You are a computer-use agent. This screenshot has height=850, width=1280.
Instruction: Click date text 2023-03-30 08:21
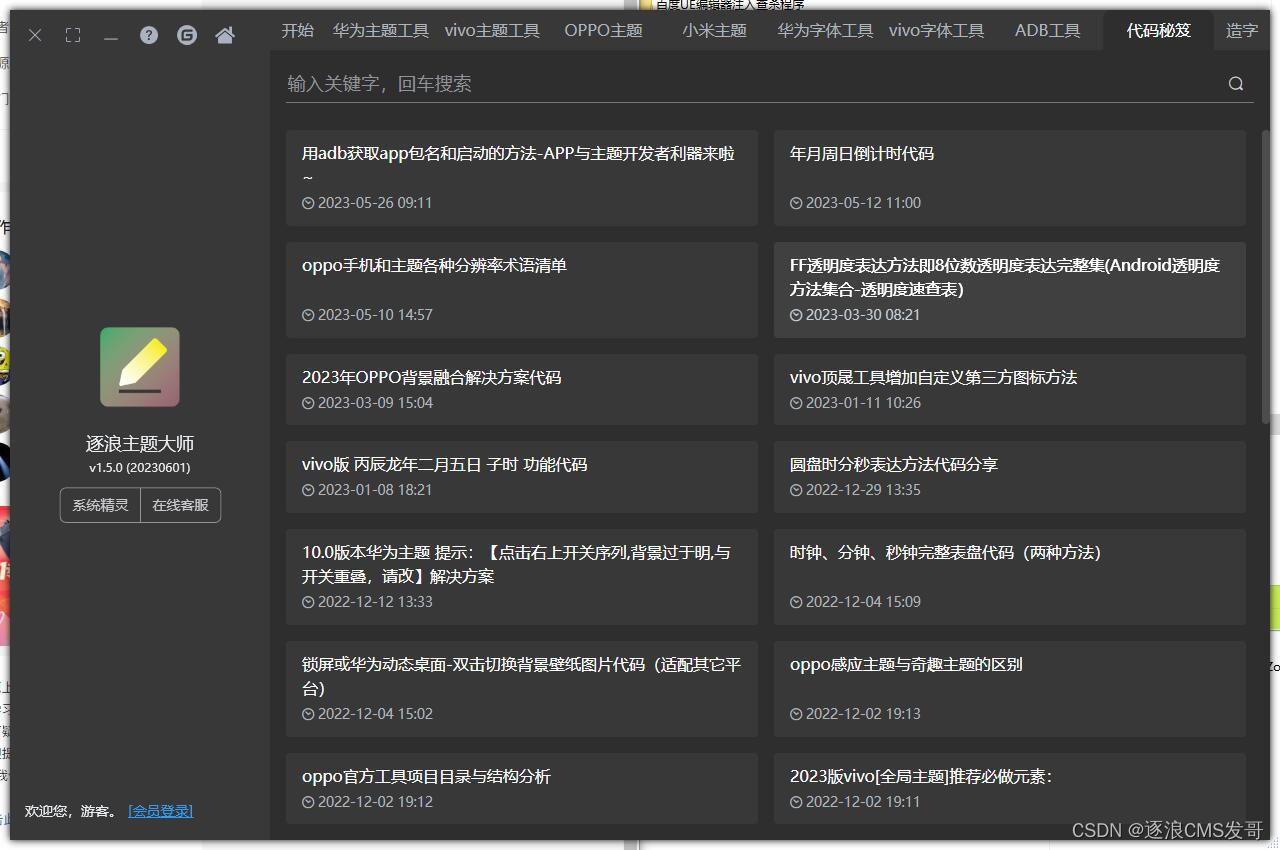pyautogui.click(x=863, y=315)
